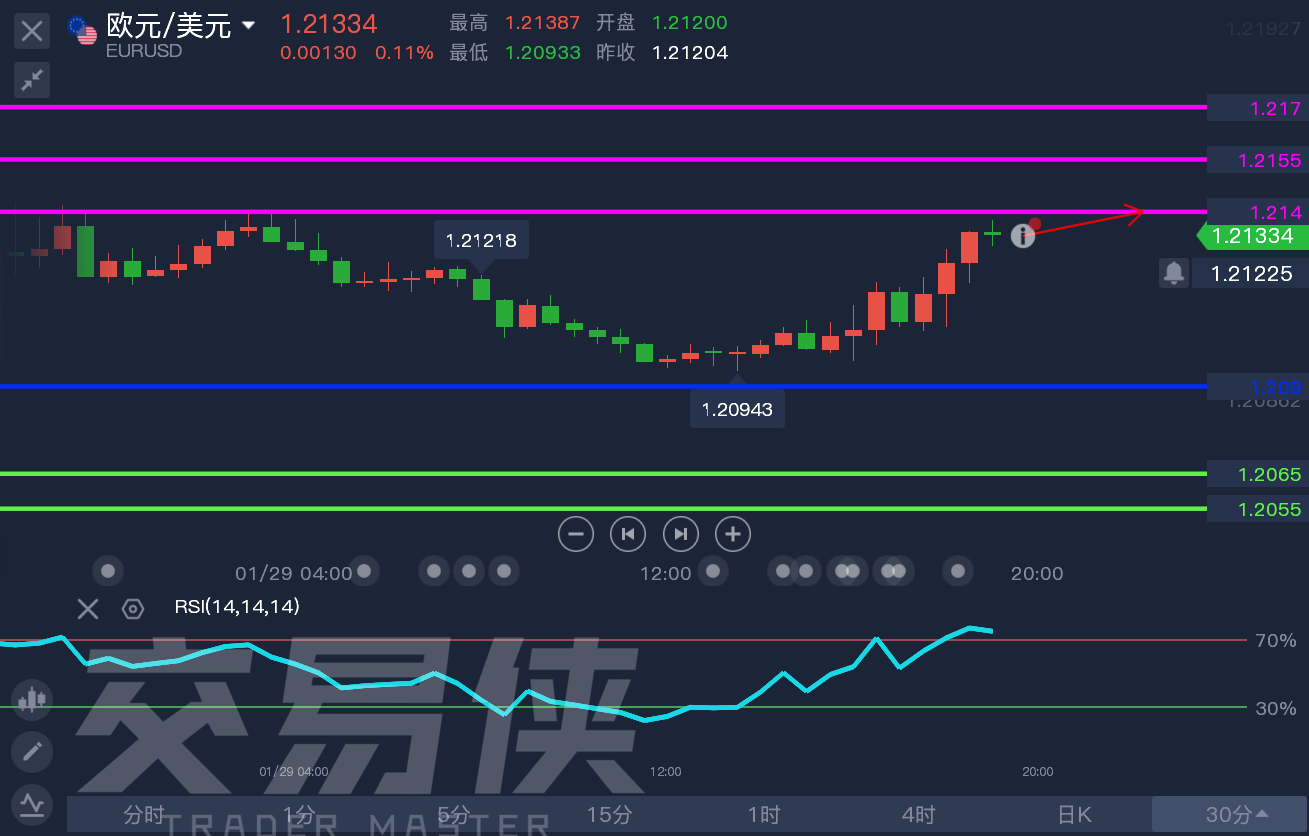Click the EUR/USD flag icon
1309x836 pixels.
tap(82, 30)
